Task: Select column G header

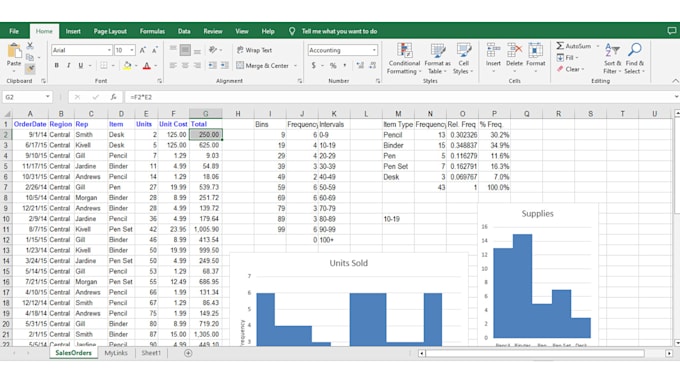Action: pyautogui.click(x=206, y=114)
